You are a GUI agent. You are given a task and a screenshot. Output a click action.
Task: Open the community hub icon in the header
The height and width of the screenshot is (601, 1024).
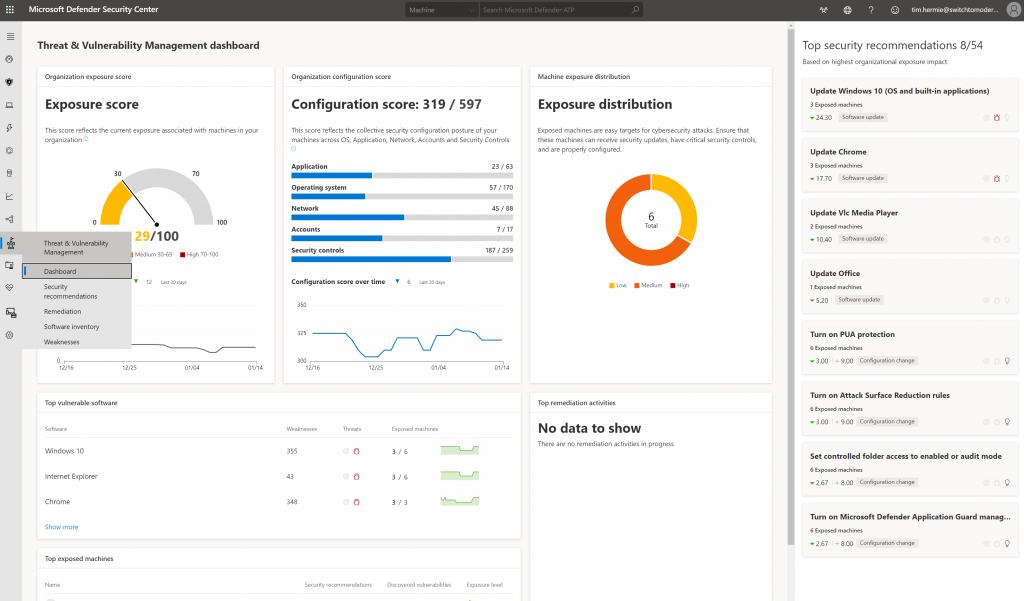pyautogui.click(x=824, y=10)
